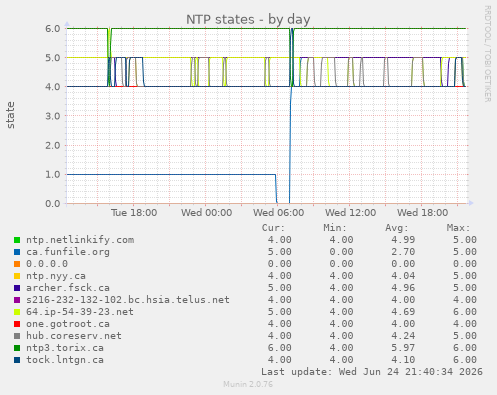The height and width of the screenshot is (395, 497).
Task: Click the 3.0 y-axis tick label
Action: [x=53, y=116]
